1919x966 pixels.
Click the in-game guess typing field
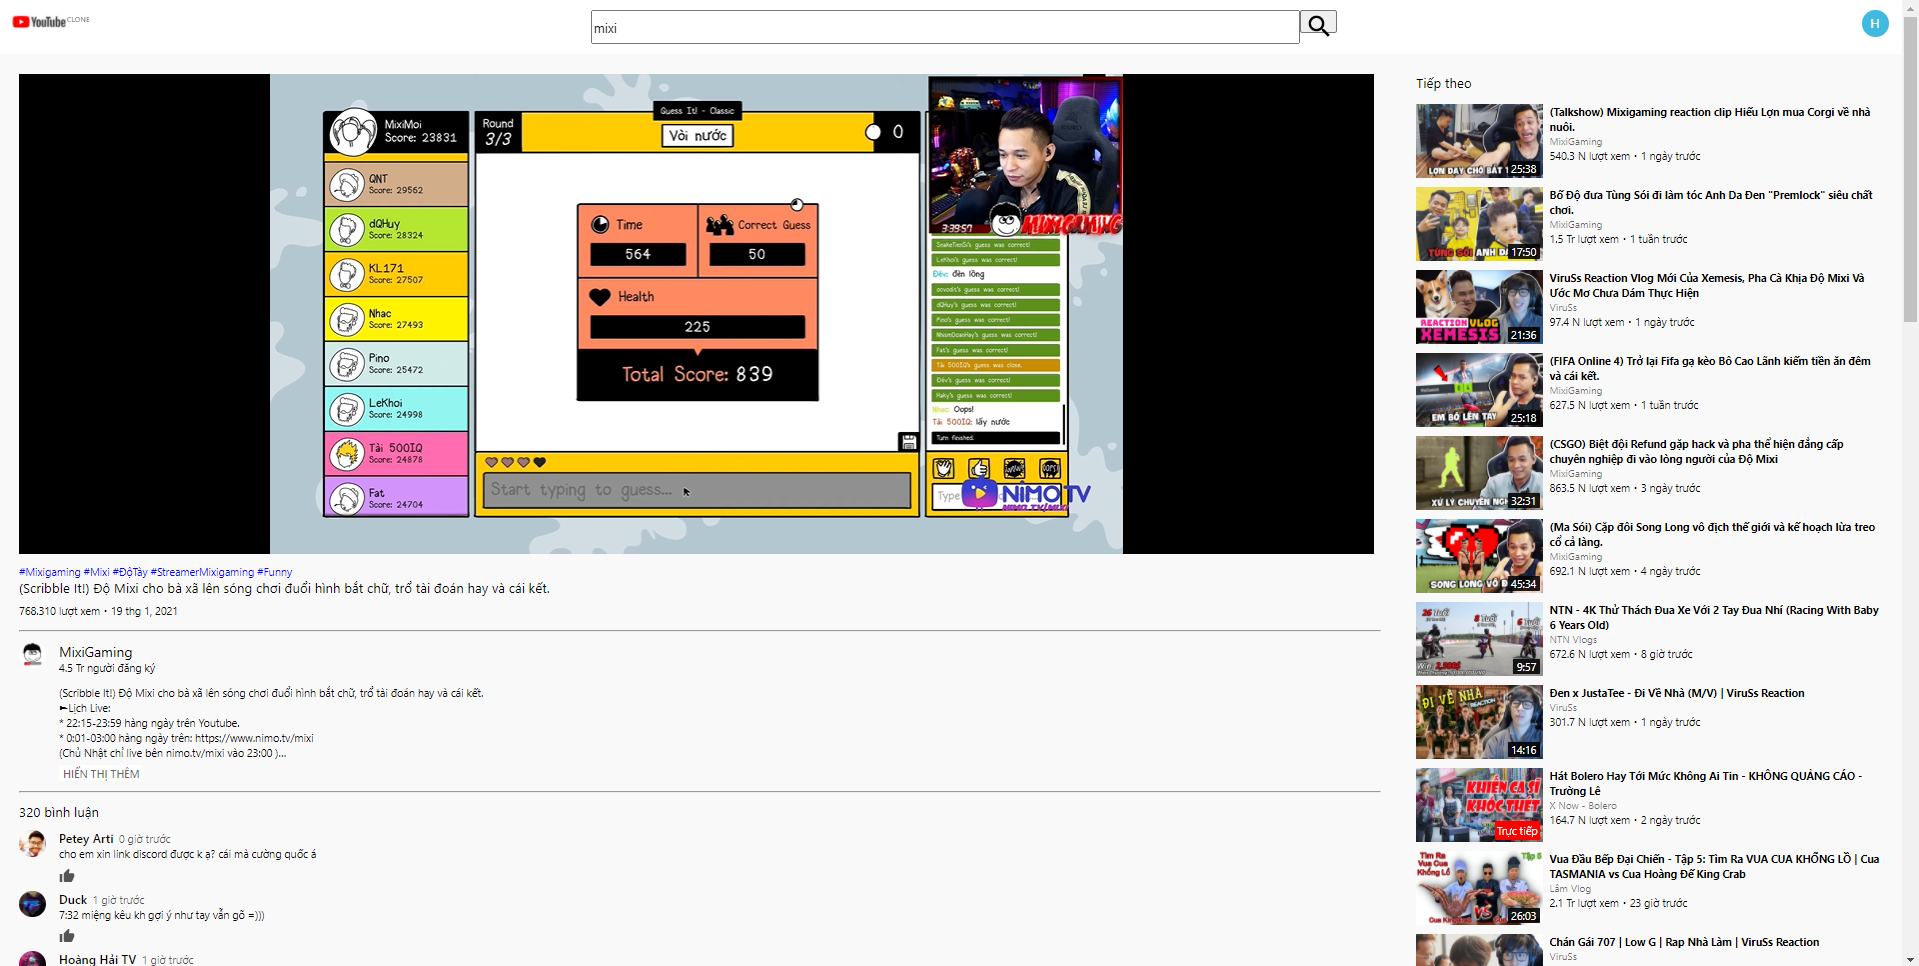[697, 490]
